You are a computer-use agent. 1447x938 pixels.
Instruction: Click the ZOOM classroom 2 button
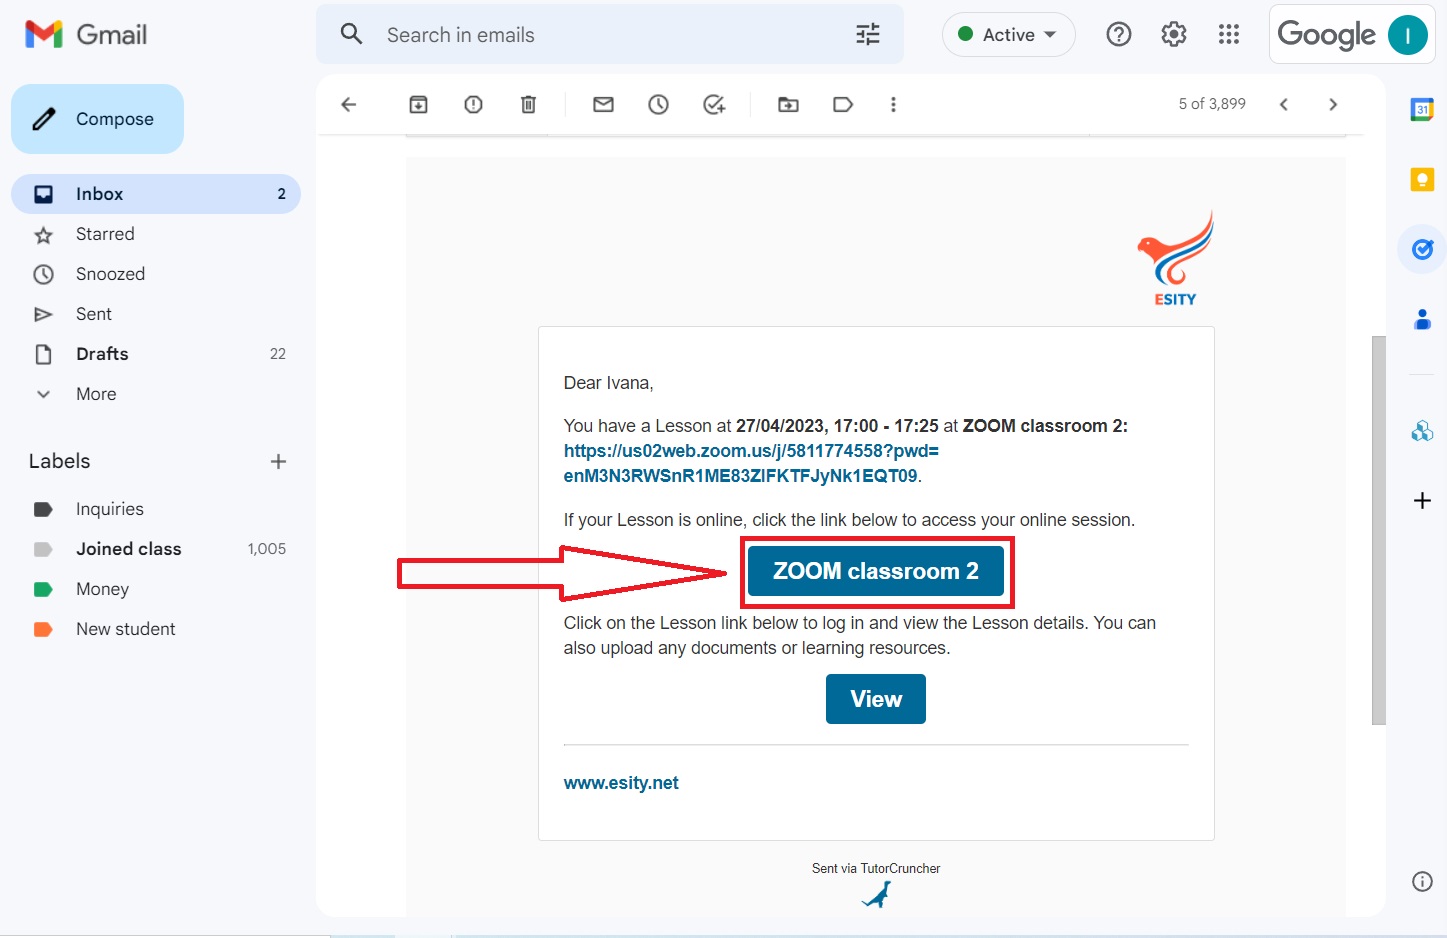(x=876, y=571)
